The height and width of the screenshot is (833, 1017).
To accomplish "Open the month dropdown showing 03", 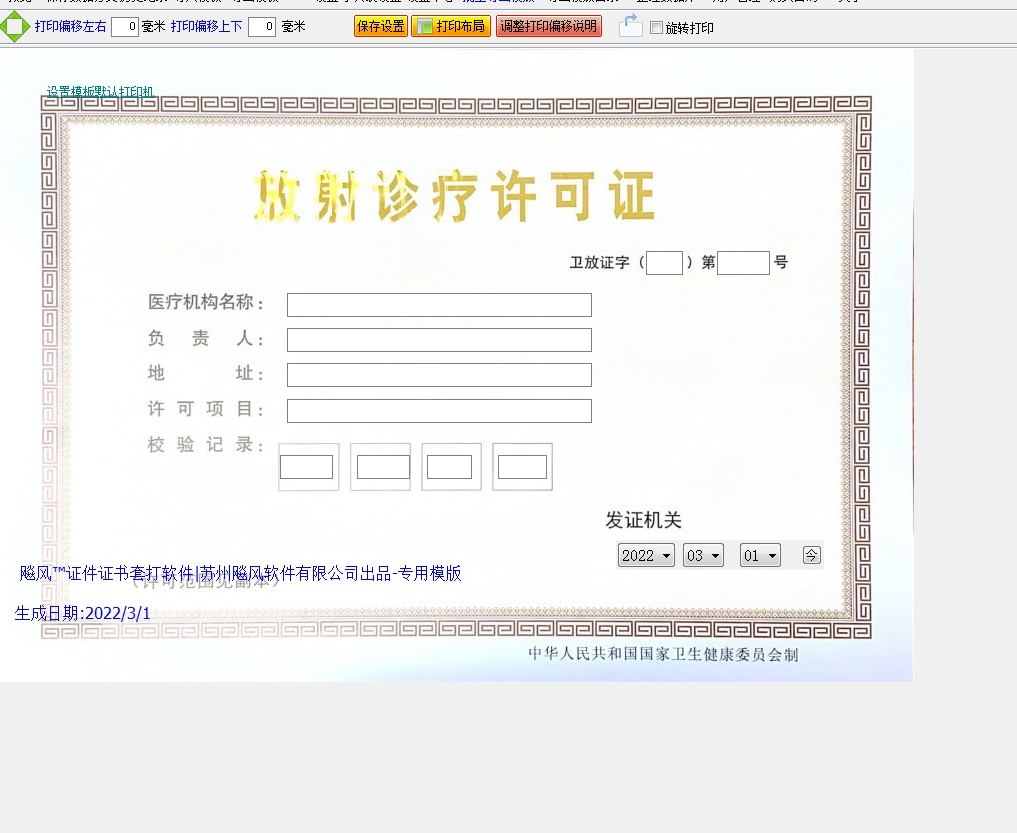I will (703, 556).
